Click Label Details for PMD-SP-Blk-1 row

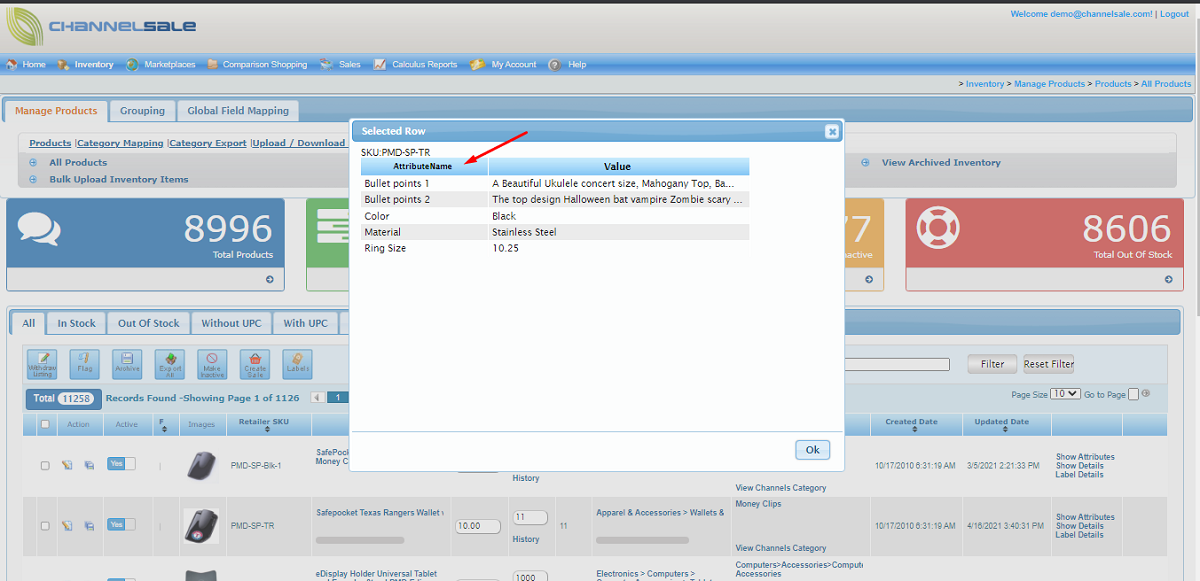point(1080,474)
